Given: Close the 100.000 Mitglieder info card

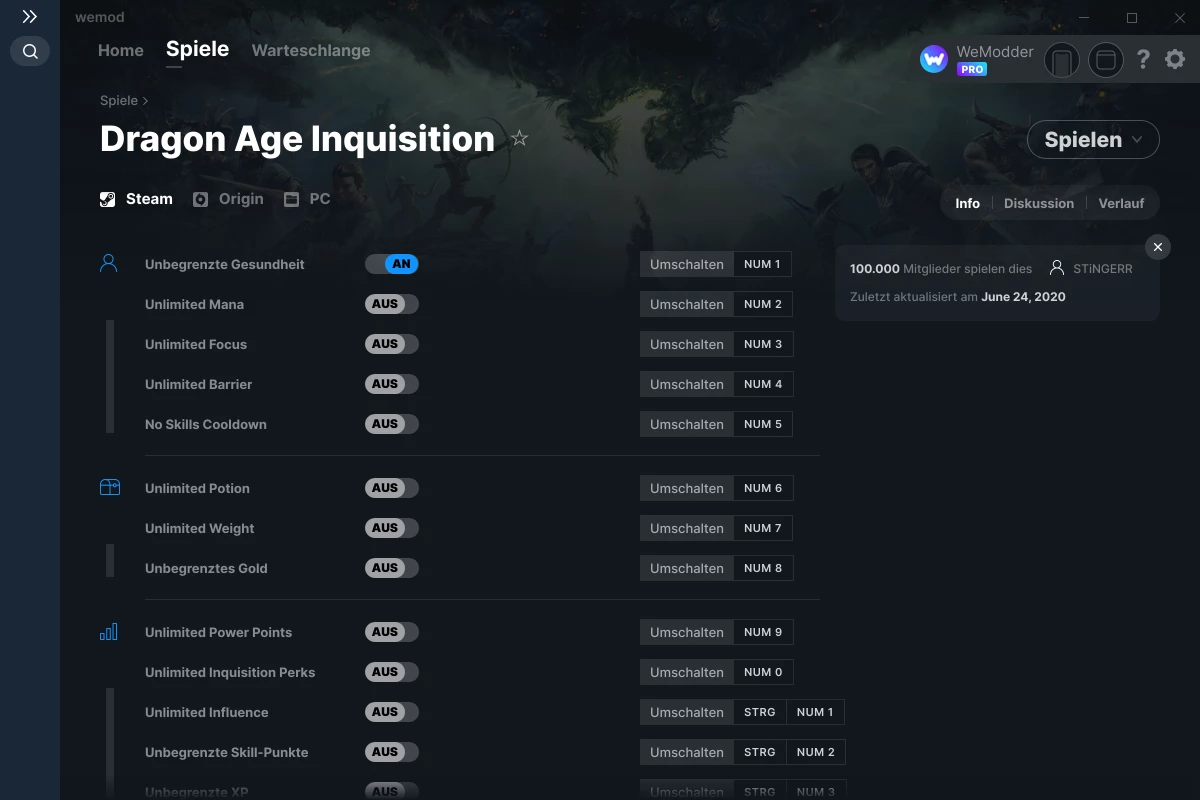Looking at the screenshot, I should tap(1157, 246).
